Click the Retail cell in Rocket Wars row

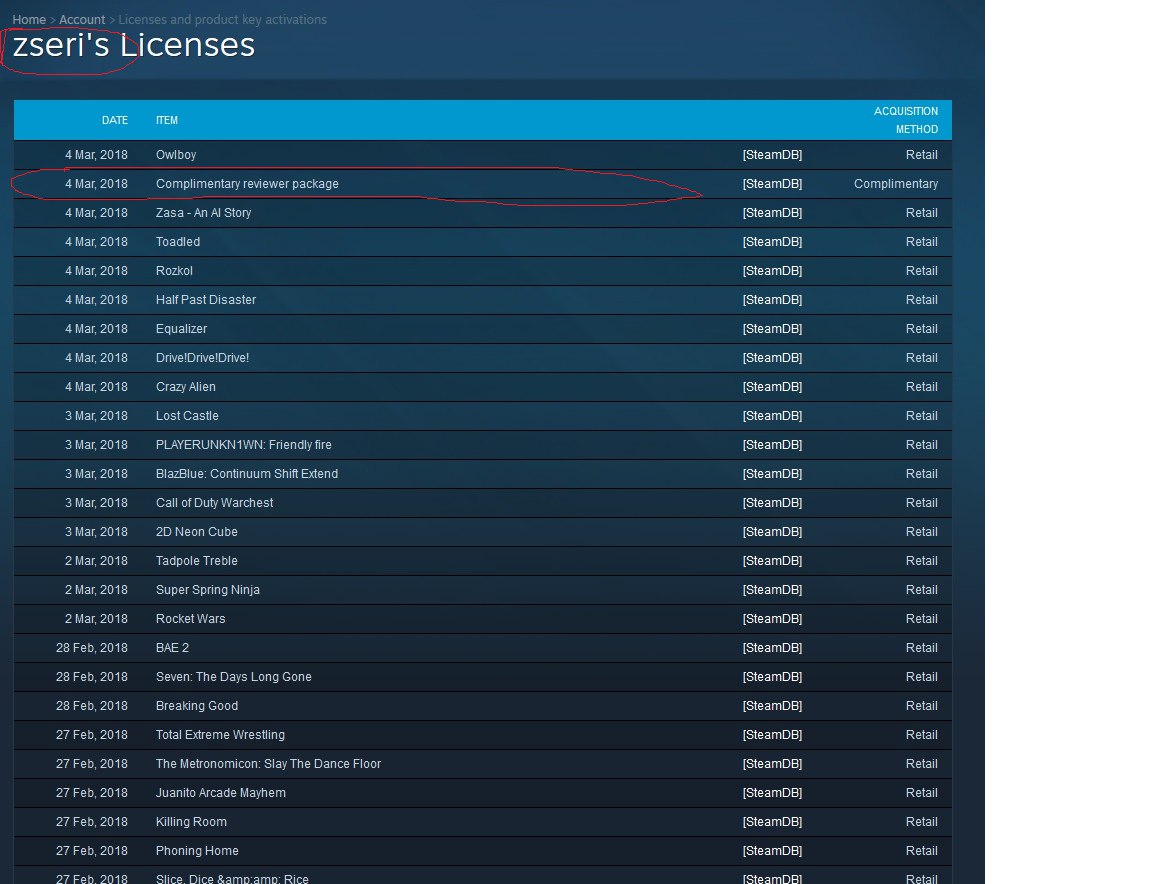tap(921, 619)
